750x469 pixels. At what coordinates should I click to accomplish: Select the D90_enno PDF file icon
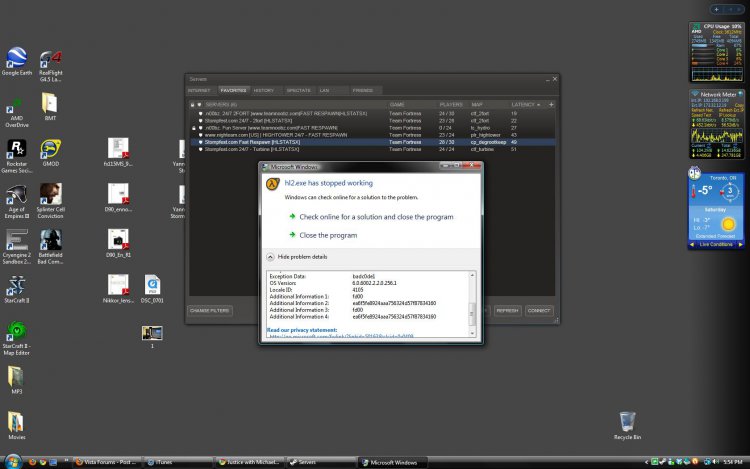(118, 197)
